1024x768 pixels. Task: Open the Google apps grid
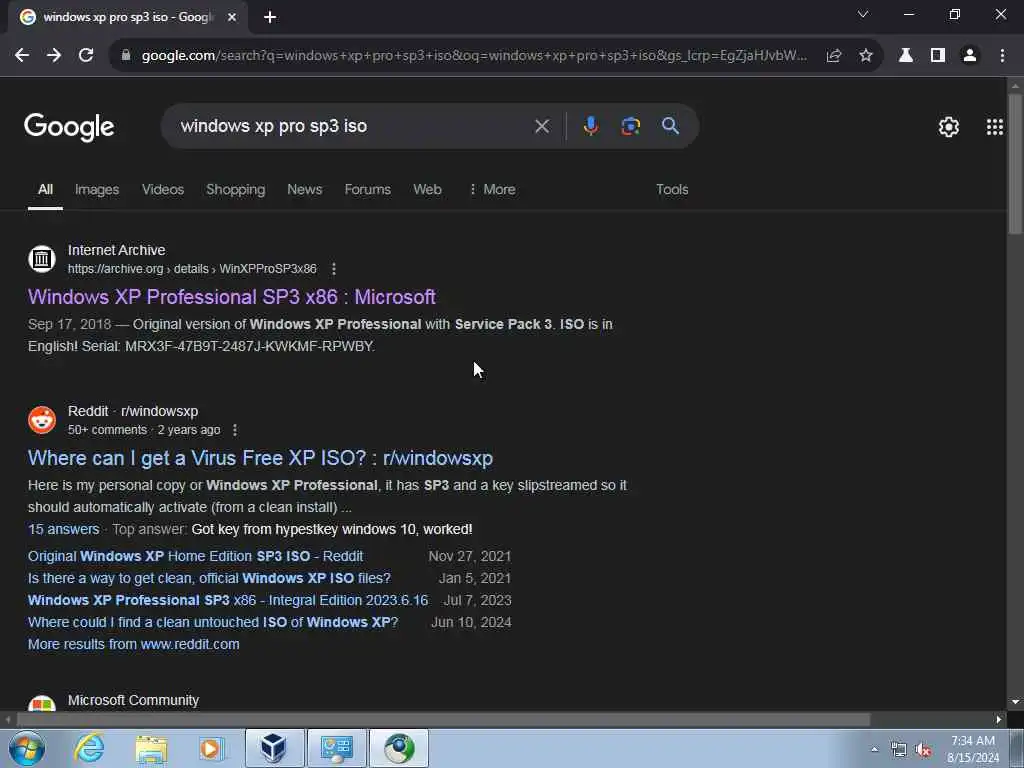pos(995,127)
